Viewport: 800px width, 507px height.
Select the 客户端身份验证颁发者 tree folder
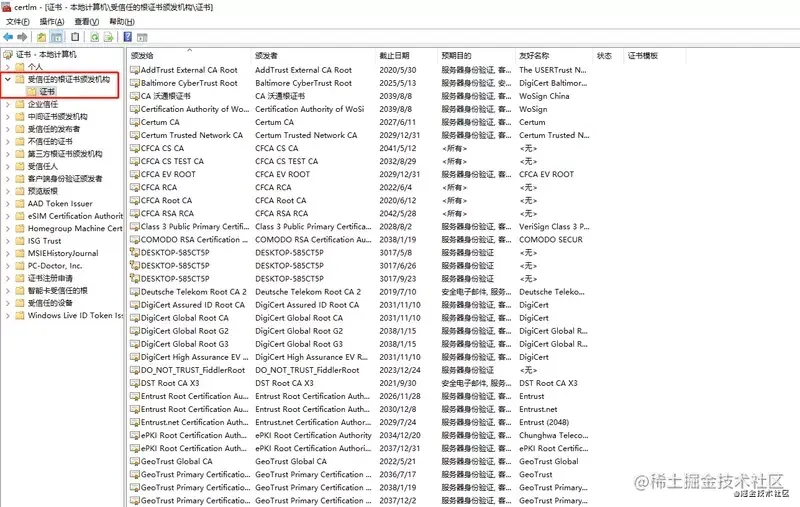[65, 179]
